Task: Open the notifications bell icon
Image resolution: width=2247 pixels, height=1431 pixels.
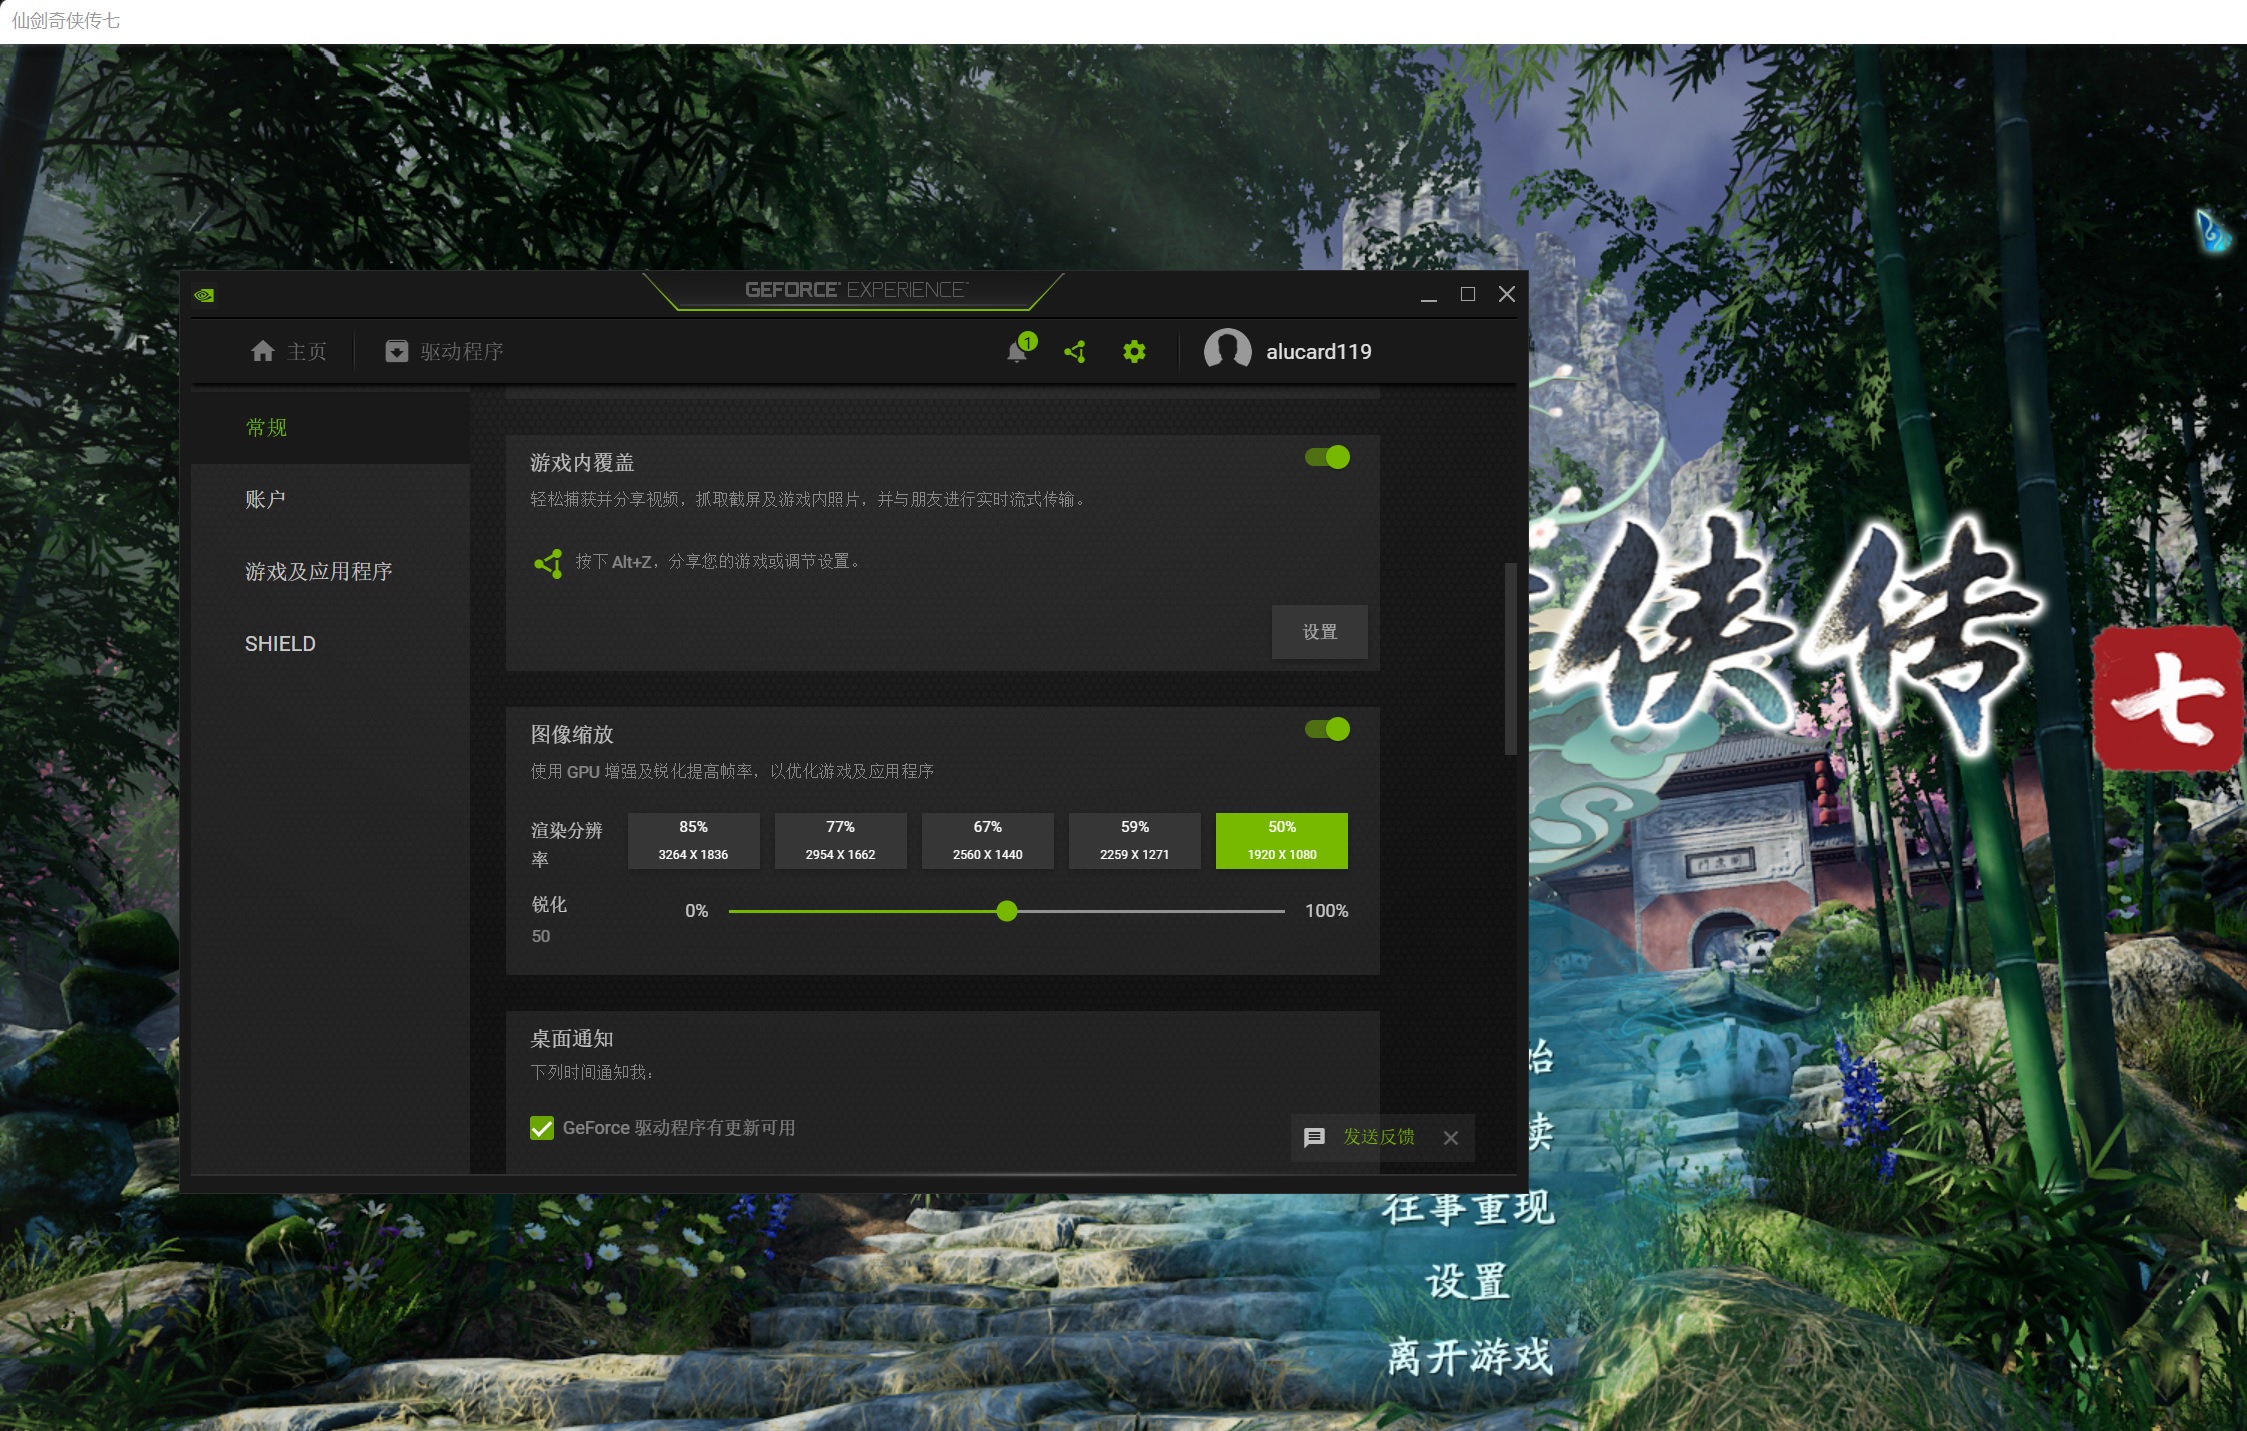Action: [x=1017, y=352]
